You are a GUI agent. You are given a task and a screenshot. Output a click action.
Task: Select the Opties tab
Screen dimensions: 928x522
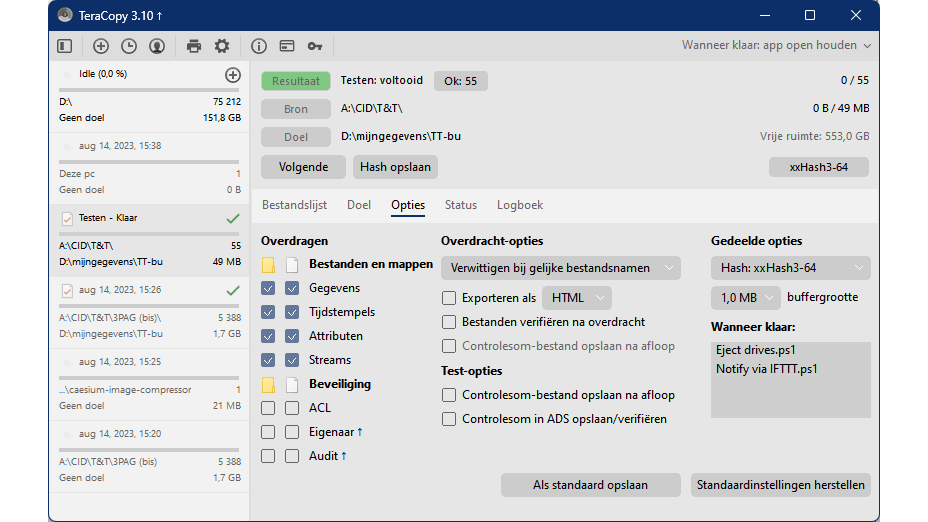click(x=408, y=205)
